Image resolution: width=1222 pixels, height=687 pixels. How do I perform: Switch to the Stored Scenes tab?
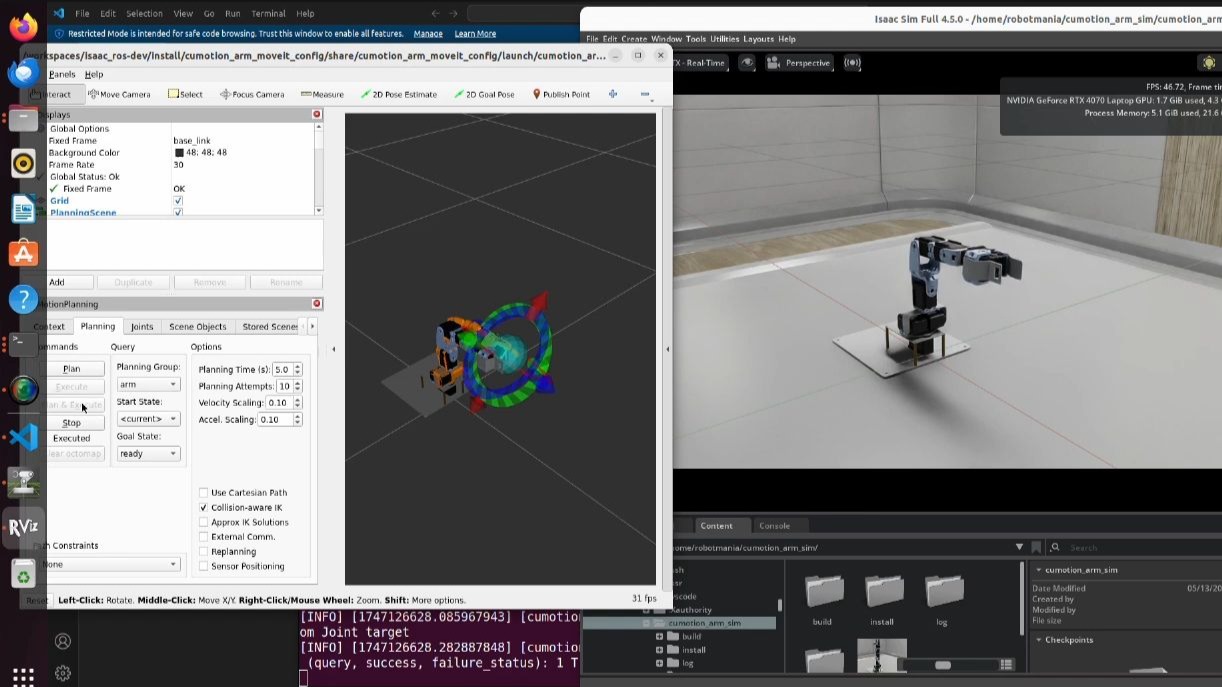coord(270,327)
